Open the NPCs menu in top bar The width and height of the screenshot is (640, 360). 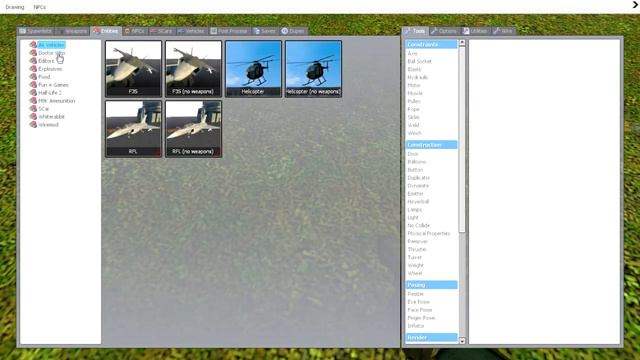(40, 7)
